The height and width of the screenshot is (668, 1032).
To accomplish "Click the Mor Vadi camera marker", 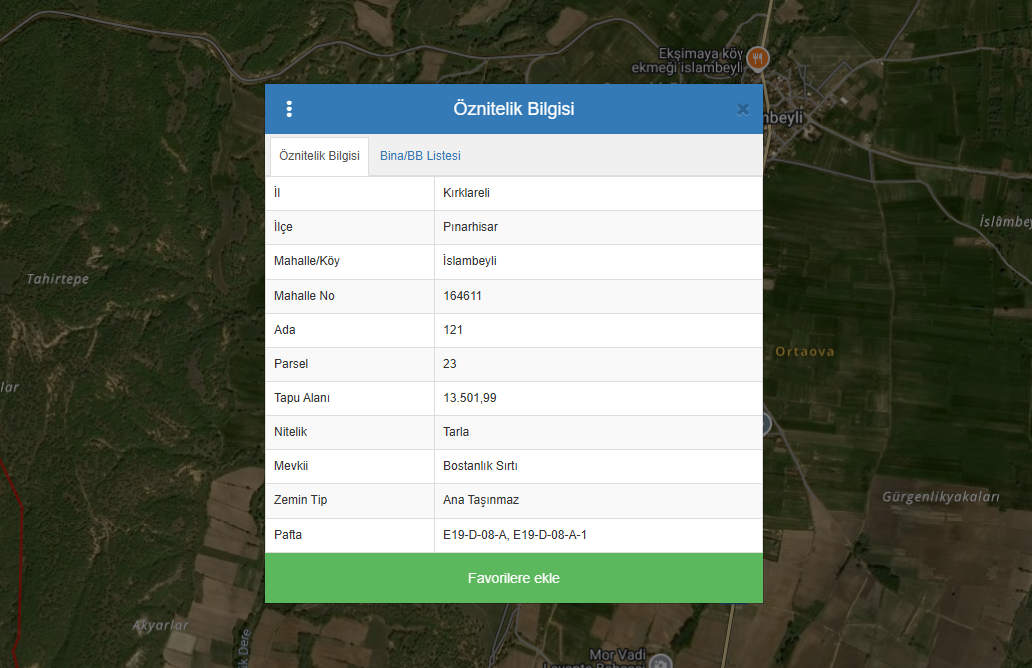I will pyautogui.click(x=659, y=661).
